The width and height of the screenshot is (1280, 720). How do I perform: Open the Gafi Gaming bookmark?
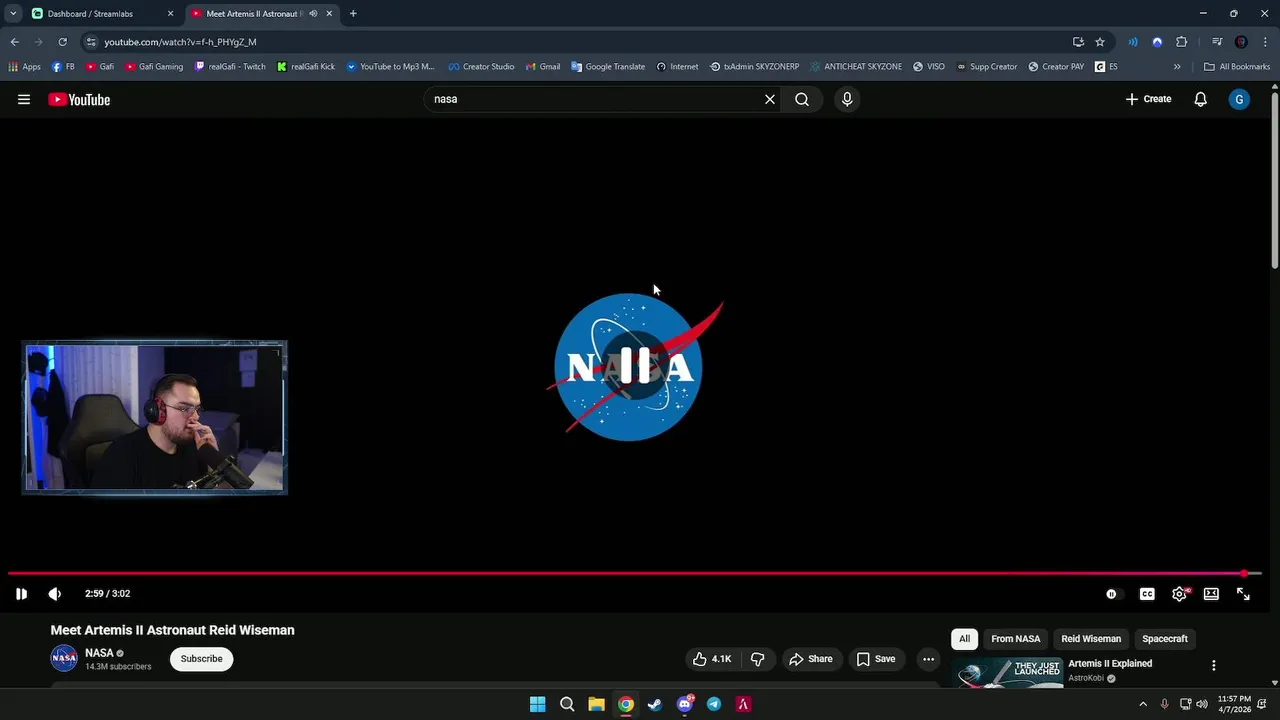point(154,67)
